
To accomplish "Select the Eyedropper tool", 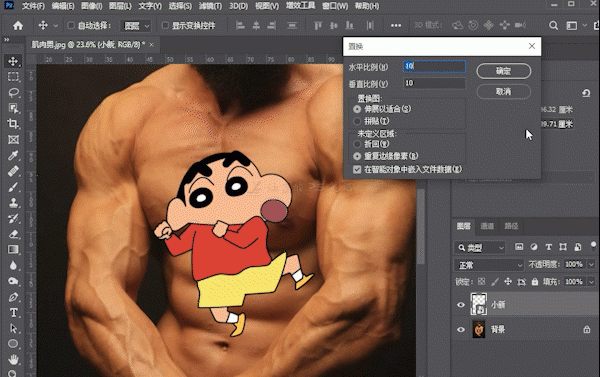I will pos(13,155).
